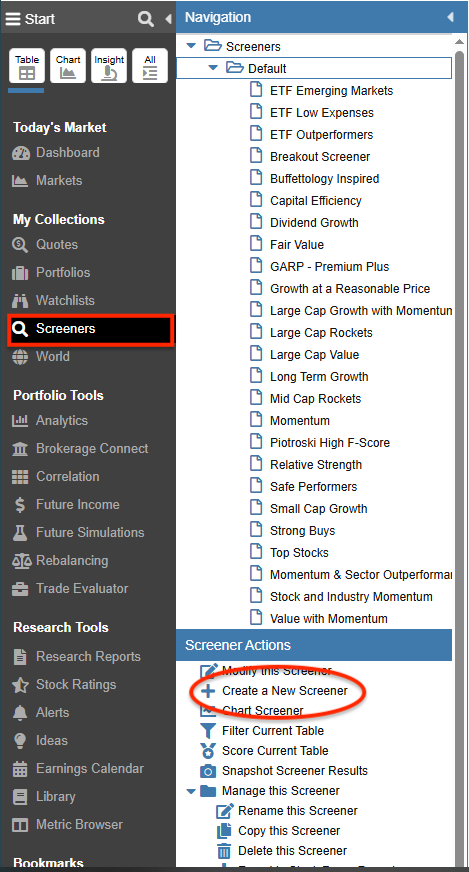Open the Start hamburger menu
This screenshot has height=872, width=469.
(x=13, y=19)
